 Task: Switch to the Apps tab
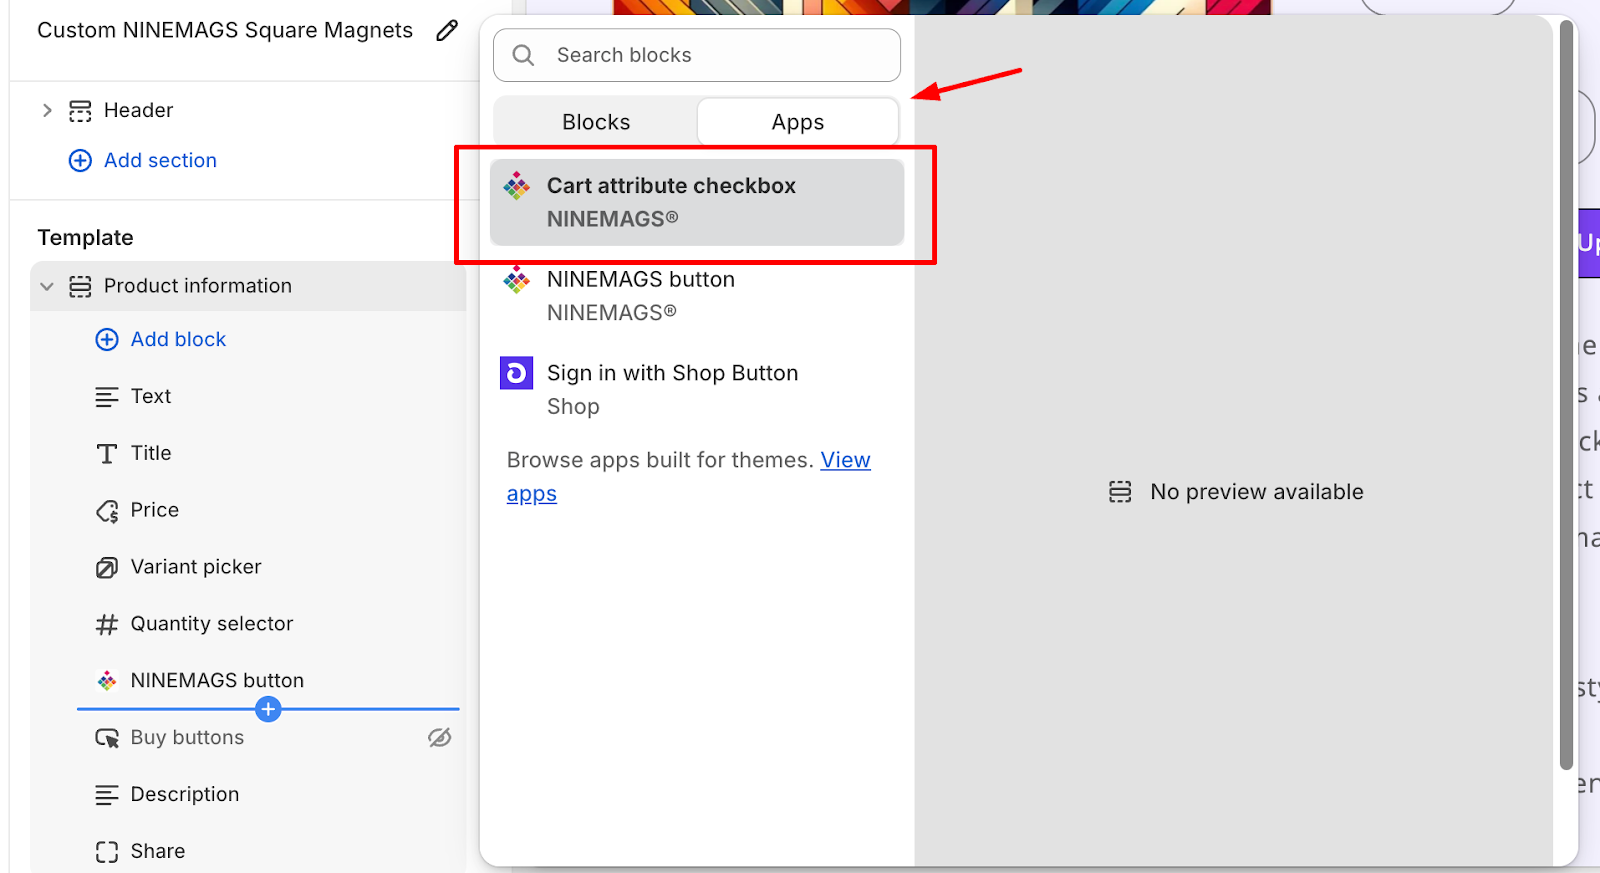(x=798, y=122)
